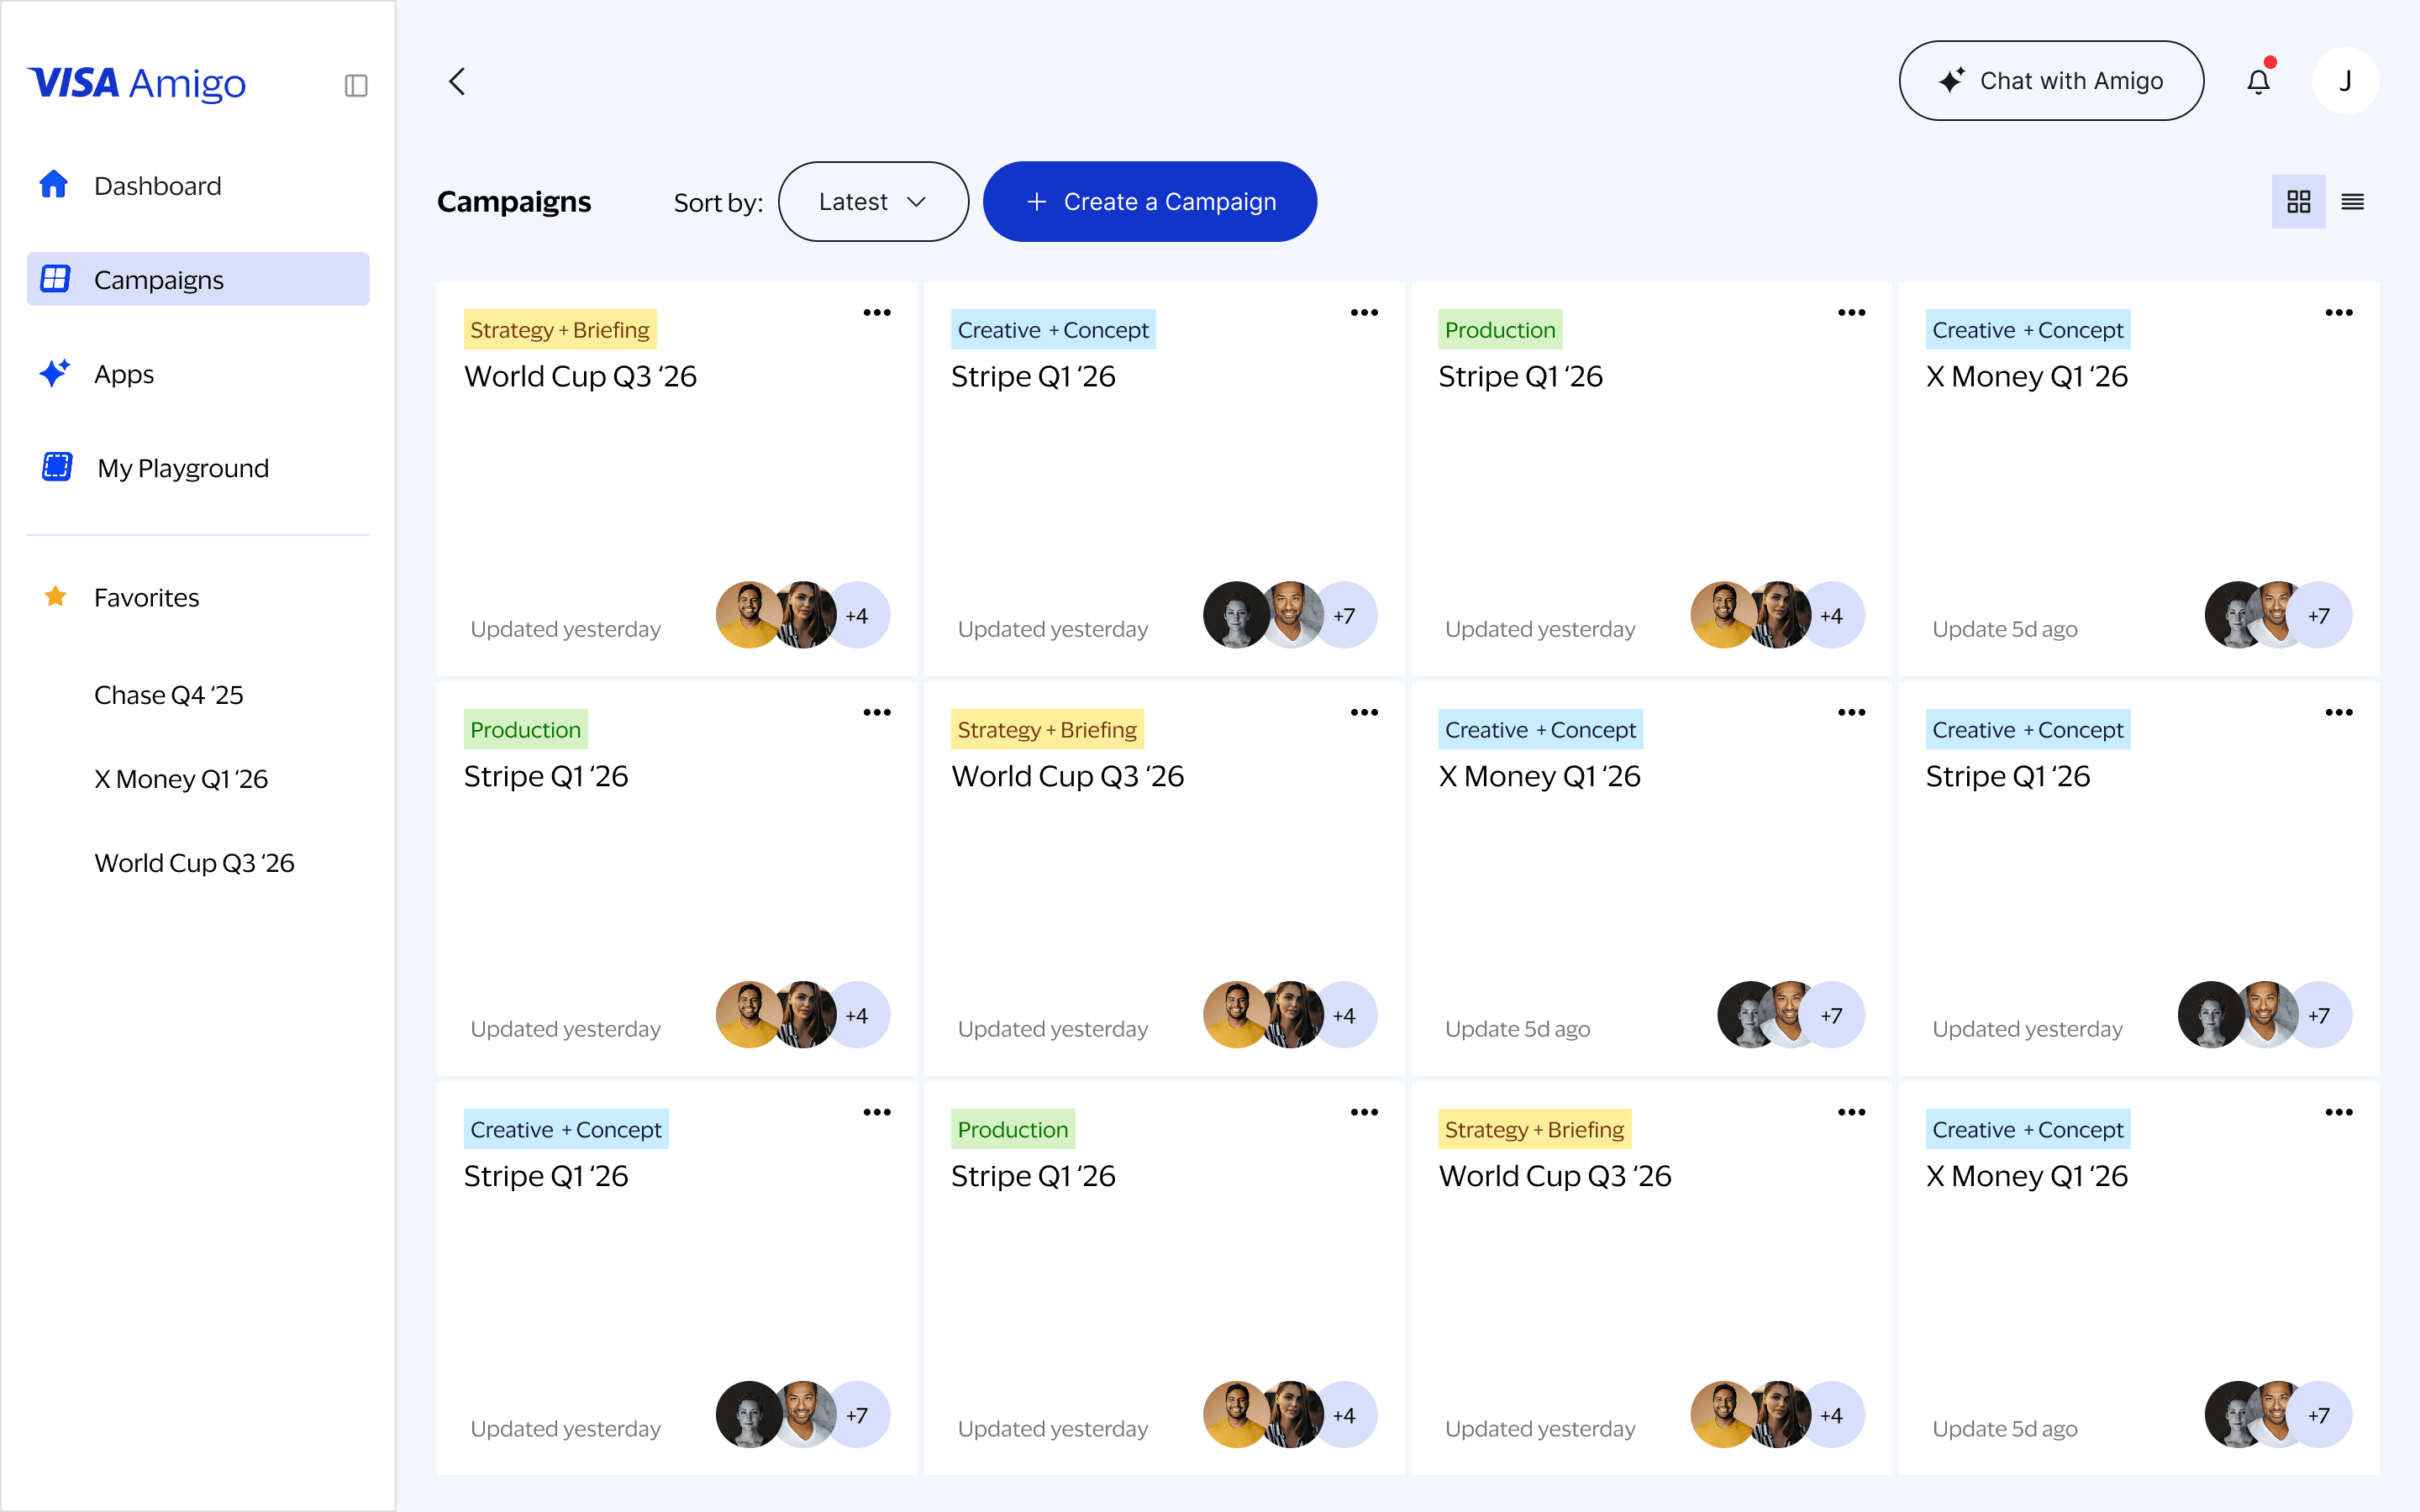Click the Apps sparkle icon
This screenshot has width=2420, height=1512.
pyautogui.click(x=54, y=373)
